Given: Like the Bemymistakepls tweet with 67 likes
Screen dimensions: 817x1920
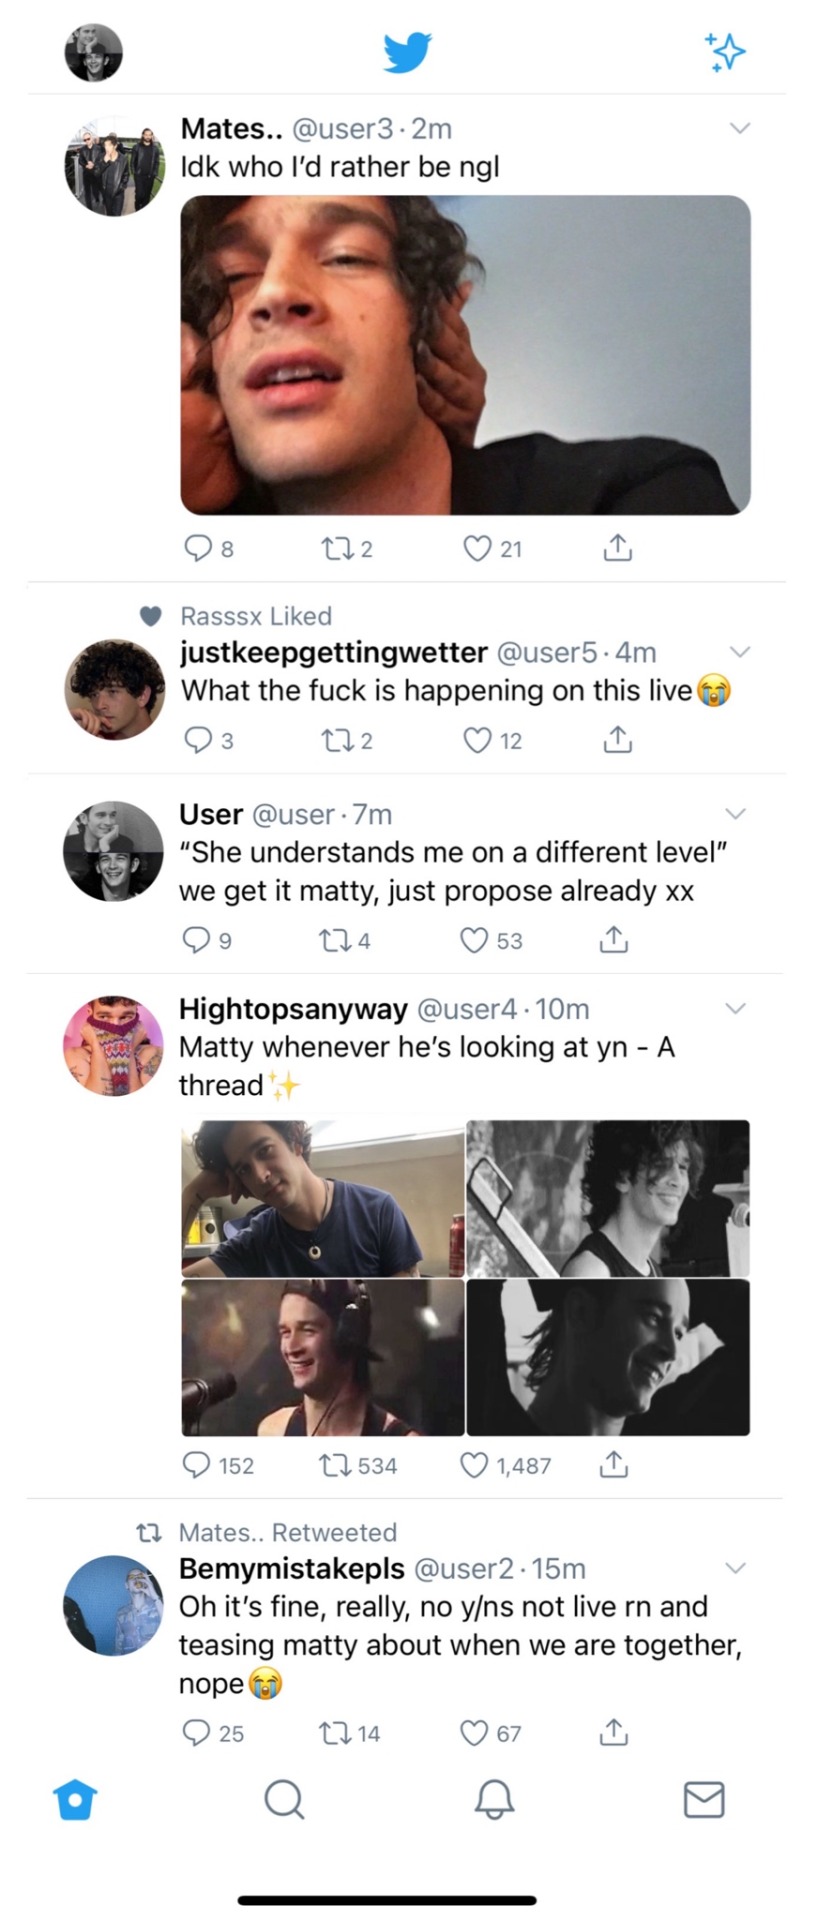Looking at the screenshot, I should [x=474, y=1732].
